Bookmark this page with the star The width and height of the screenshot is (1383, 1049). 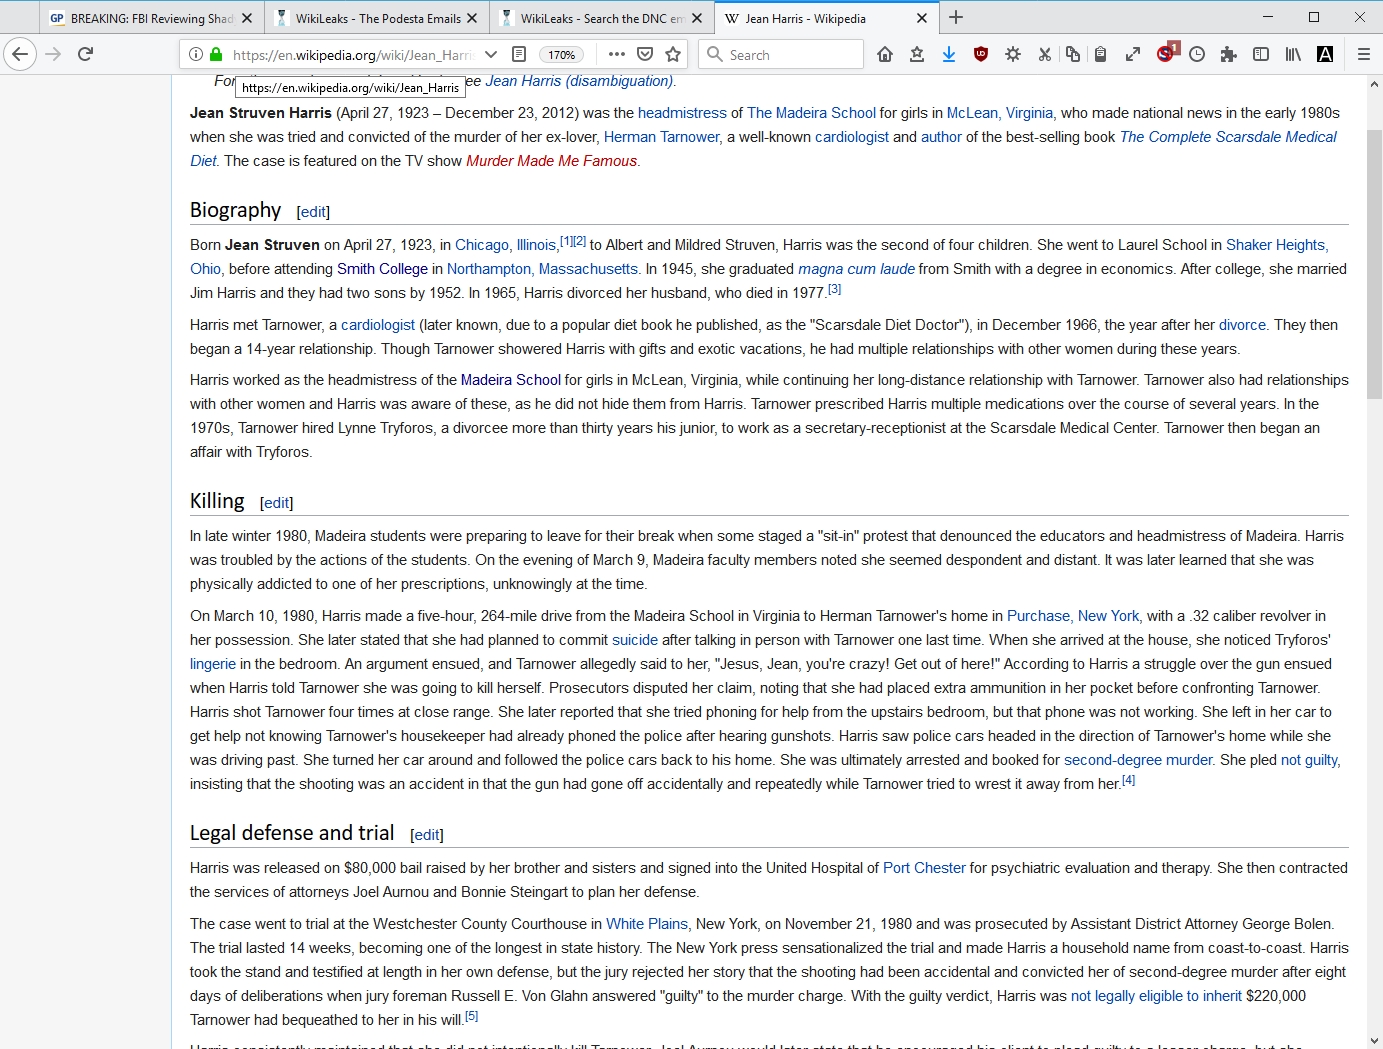pyautogui.click(x=673, y=54)
